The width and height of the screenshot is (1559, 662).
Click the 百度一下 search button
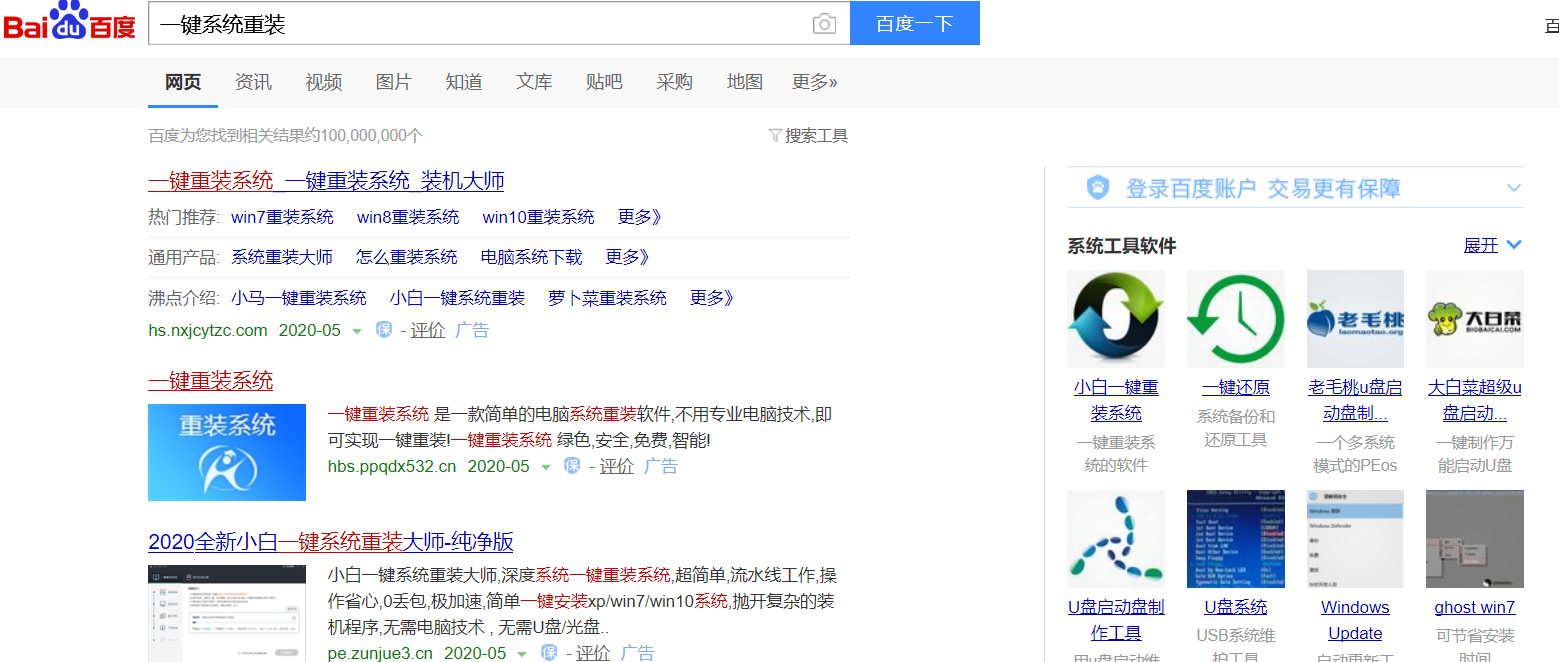pos(915,23)
